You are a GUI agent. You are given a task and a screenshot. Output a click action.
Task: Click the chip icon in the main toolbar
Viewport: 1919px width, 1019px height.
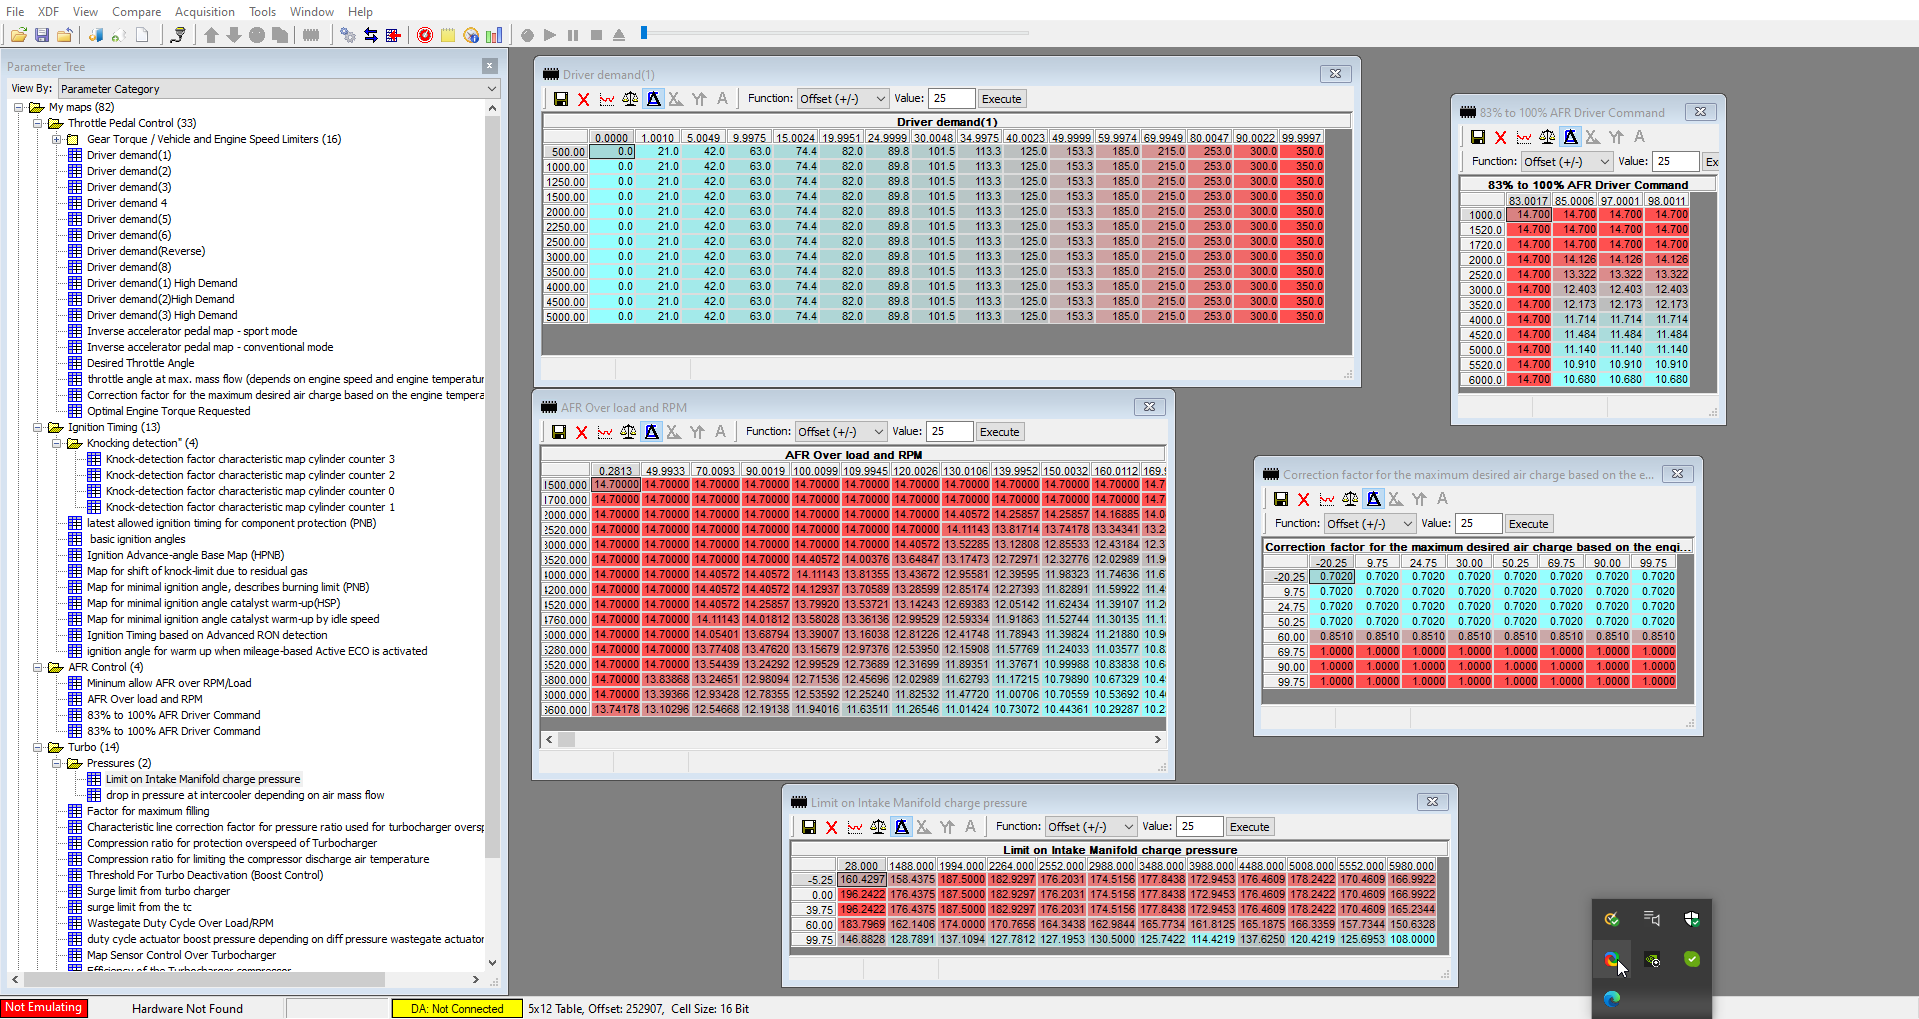point(311,35)
